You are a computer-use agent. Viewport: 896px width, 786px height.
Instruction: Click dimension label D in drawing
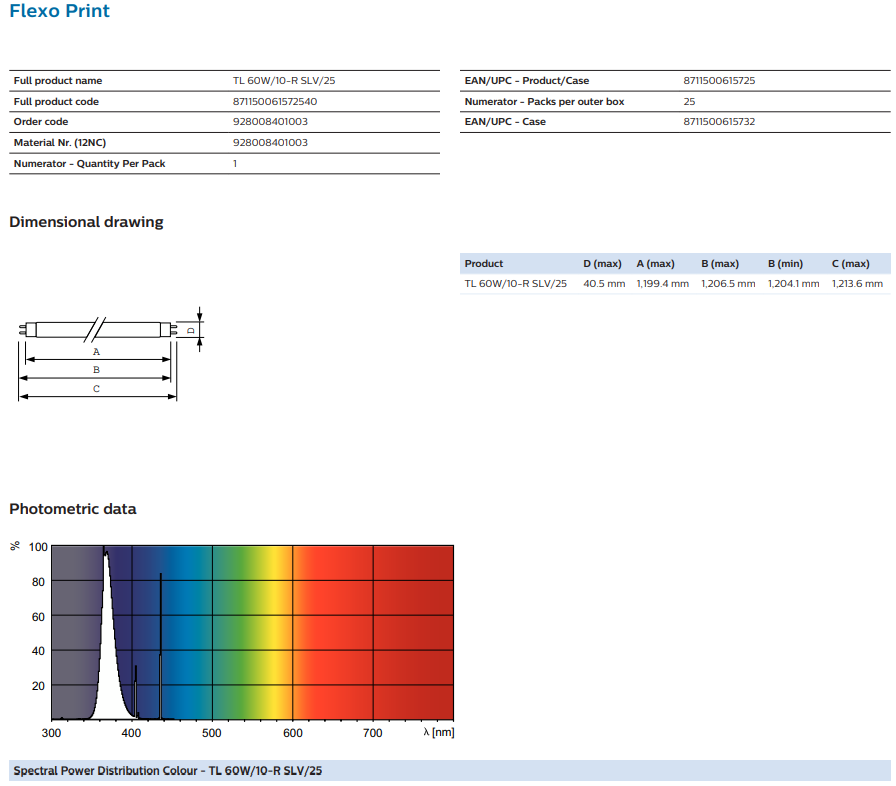point(191,330)
